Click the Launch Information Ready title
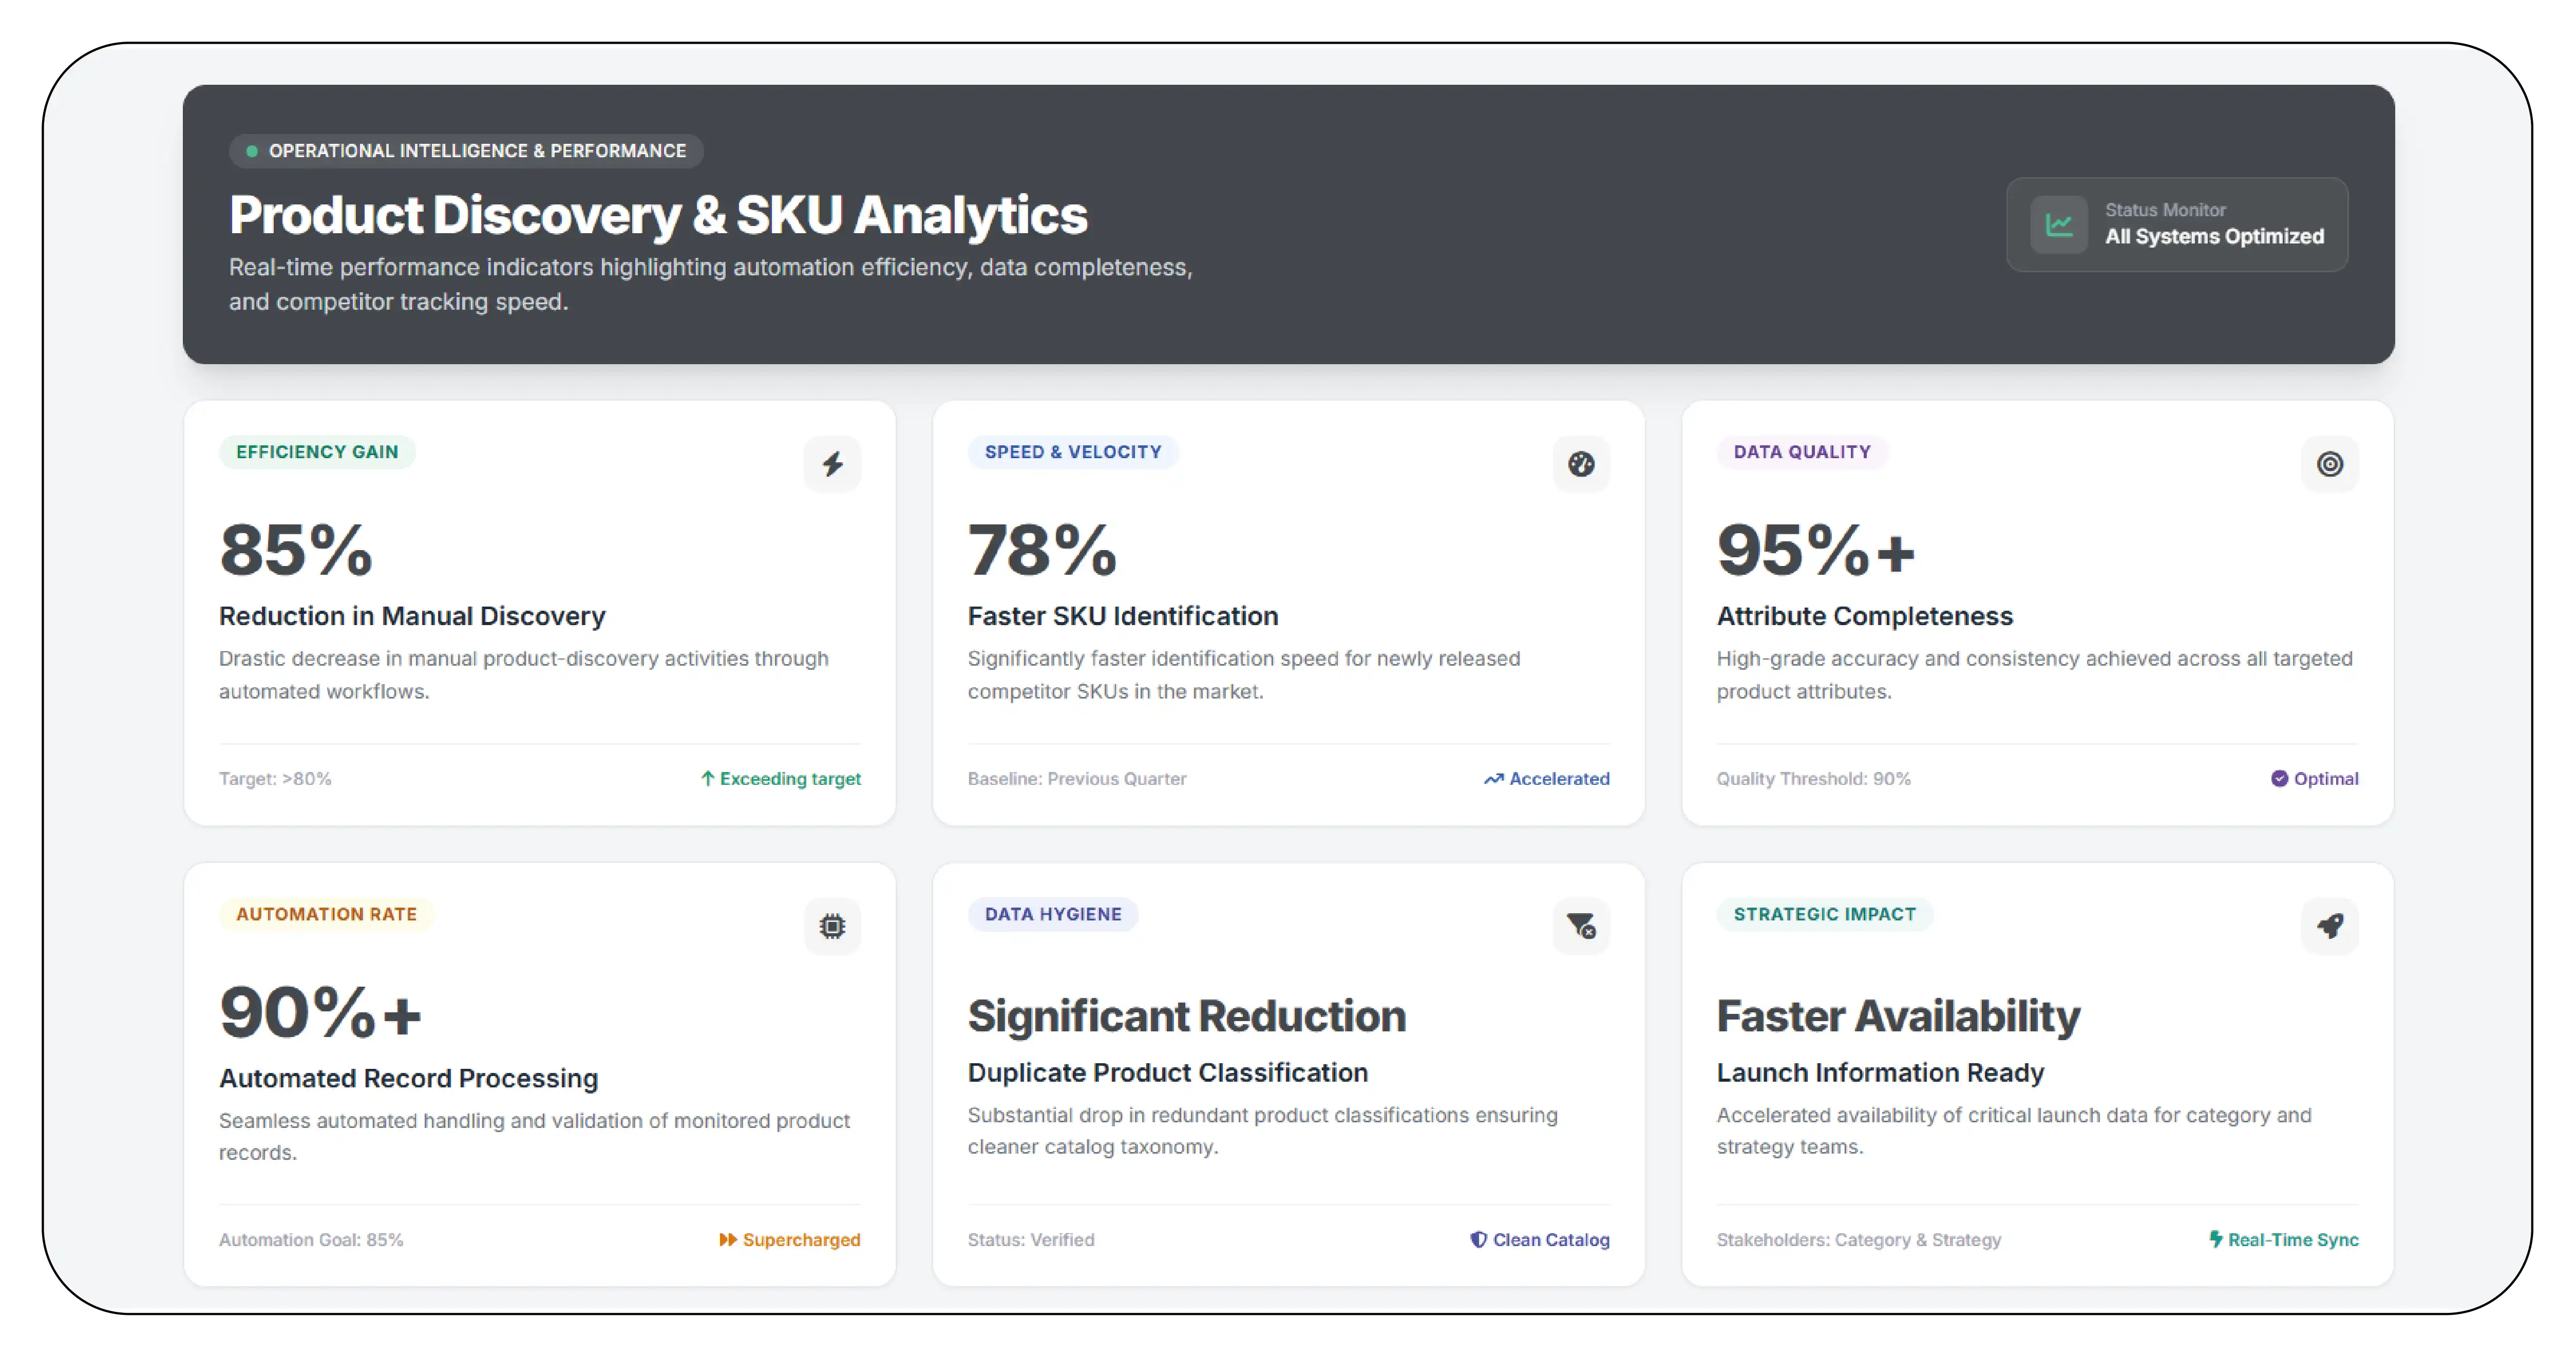 1880,1072
